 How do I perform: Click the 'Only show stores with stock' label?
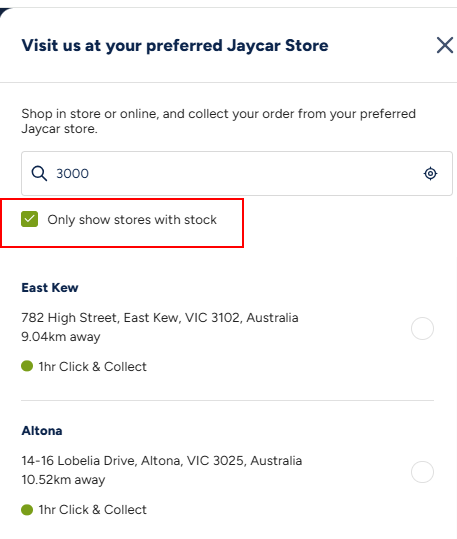point(132,220)
